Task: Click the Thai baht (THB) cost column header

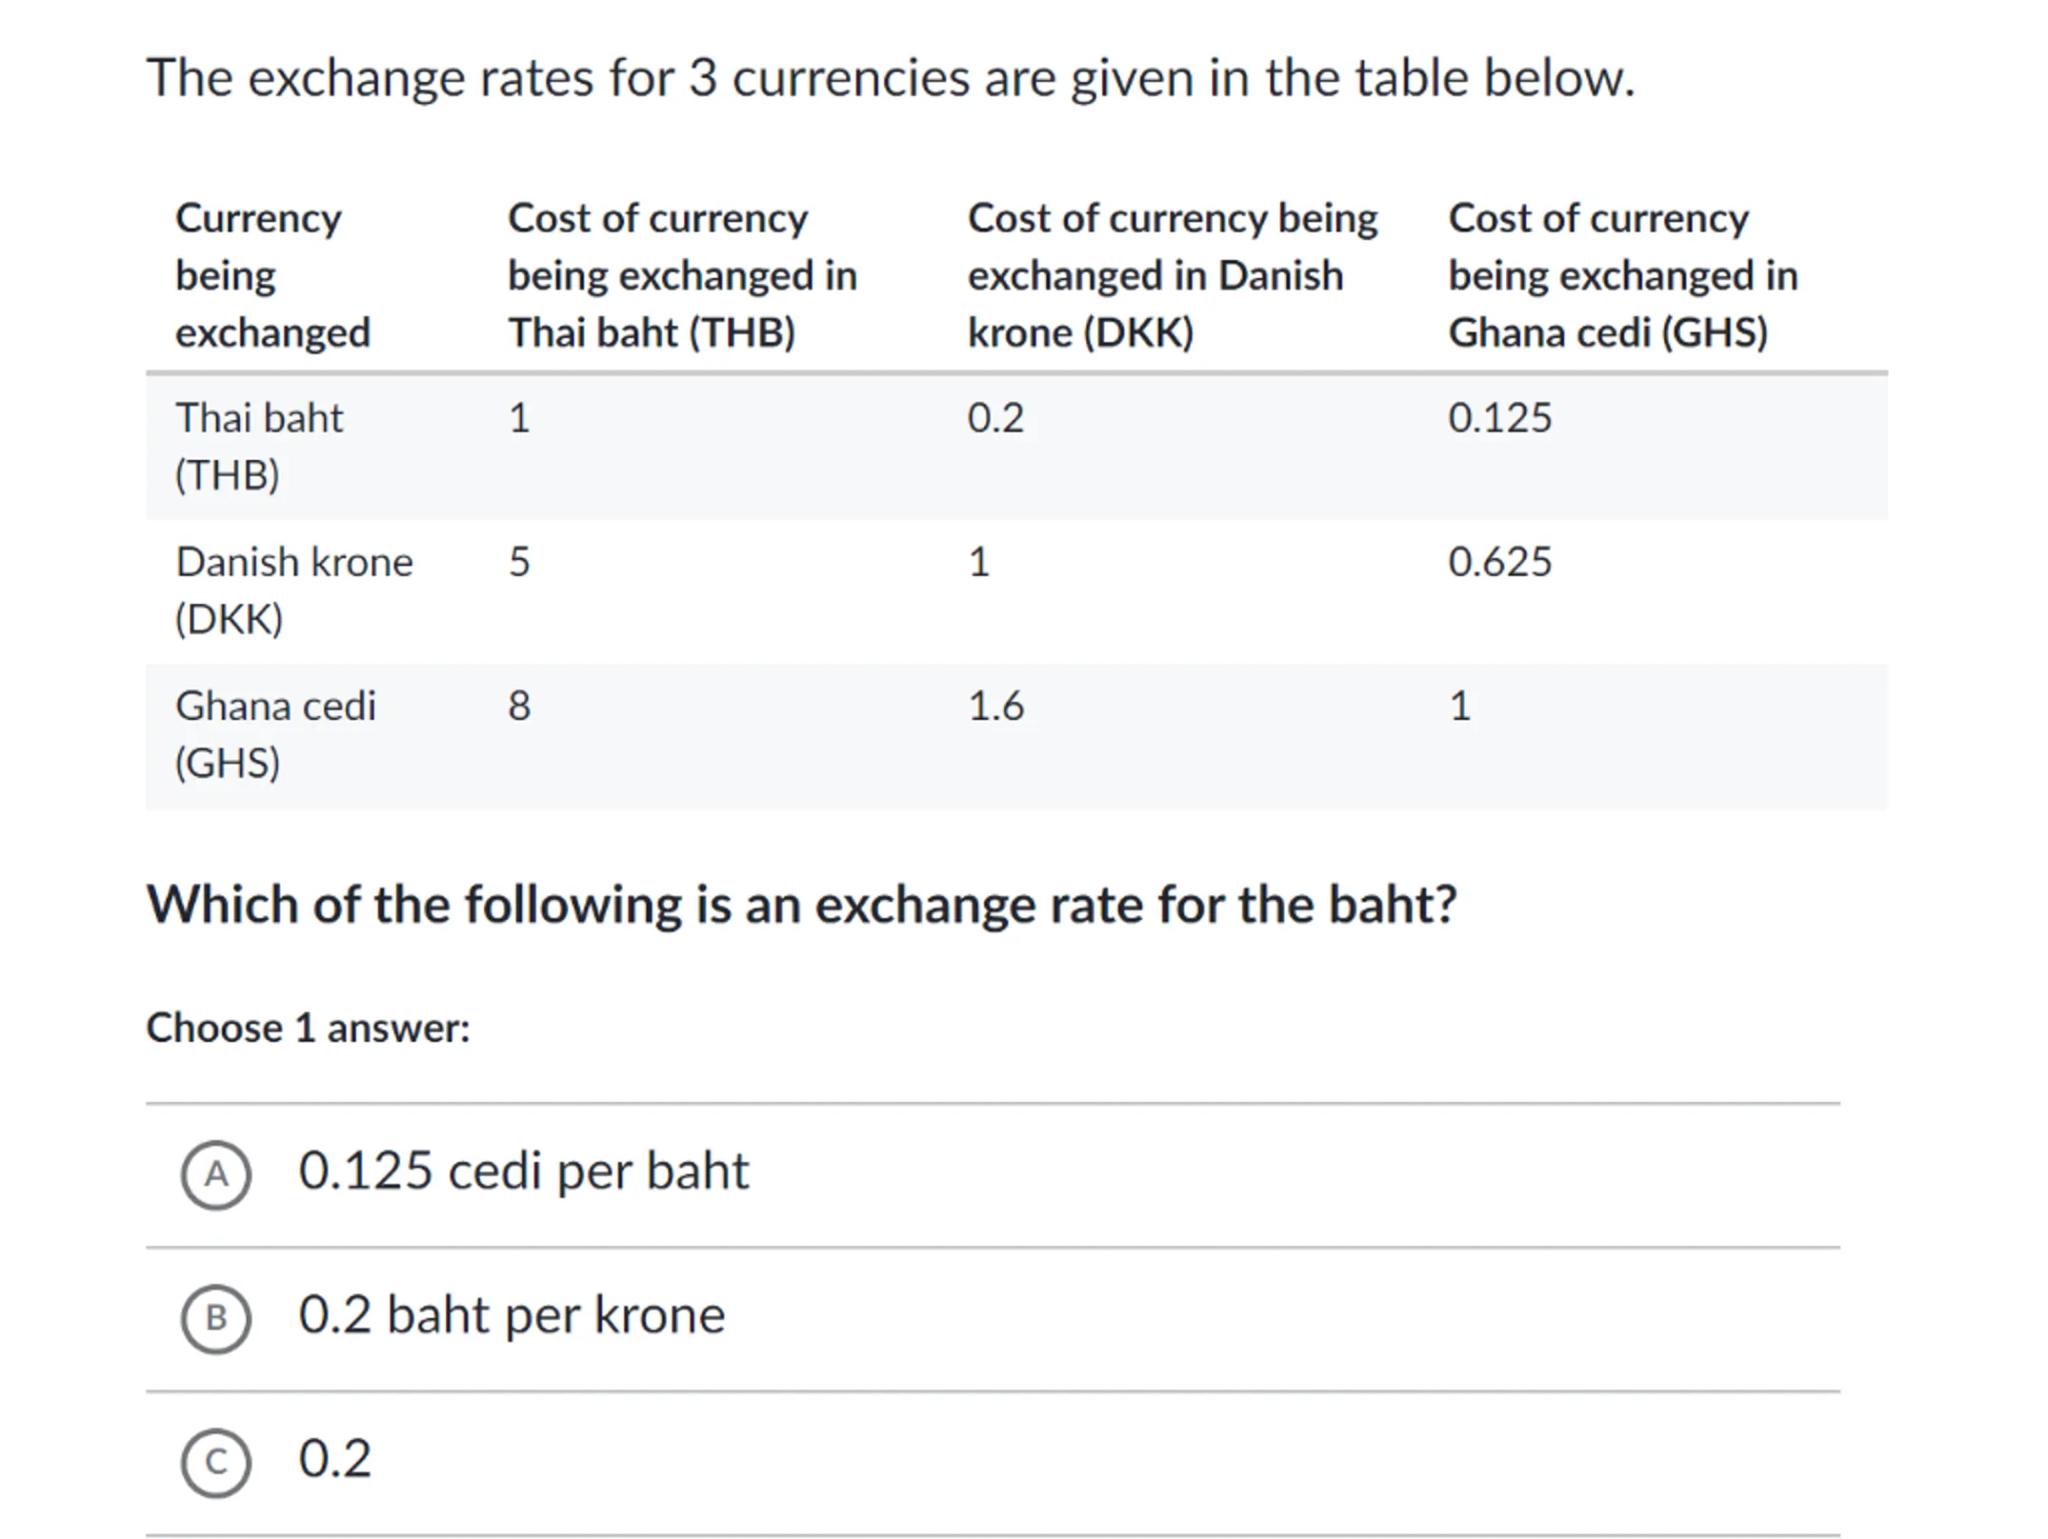Action: pos(682,275)
